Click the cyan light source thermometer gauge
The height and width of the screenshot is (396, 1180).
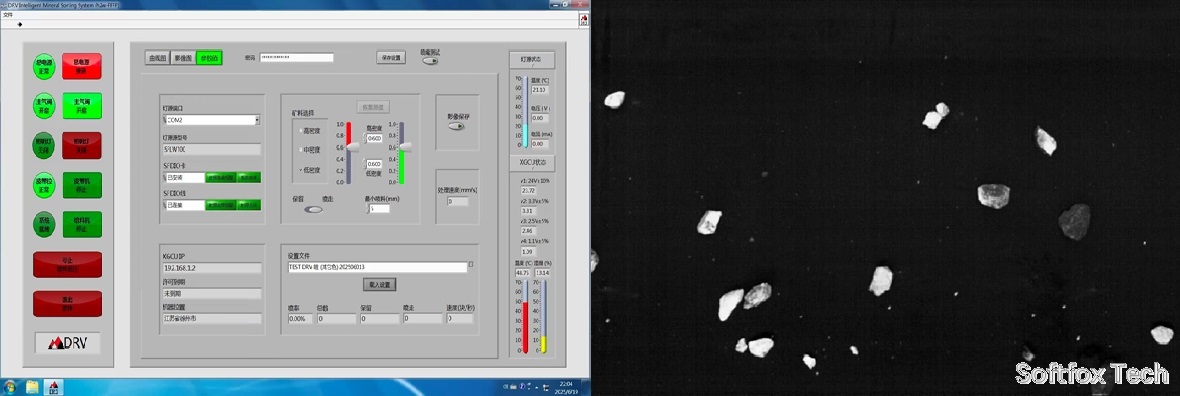click(x=525, y=111)
